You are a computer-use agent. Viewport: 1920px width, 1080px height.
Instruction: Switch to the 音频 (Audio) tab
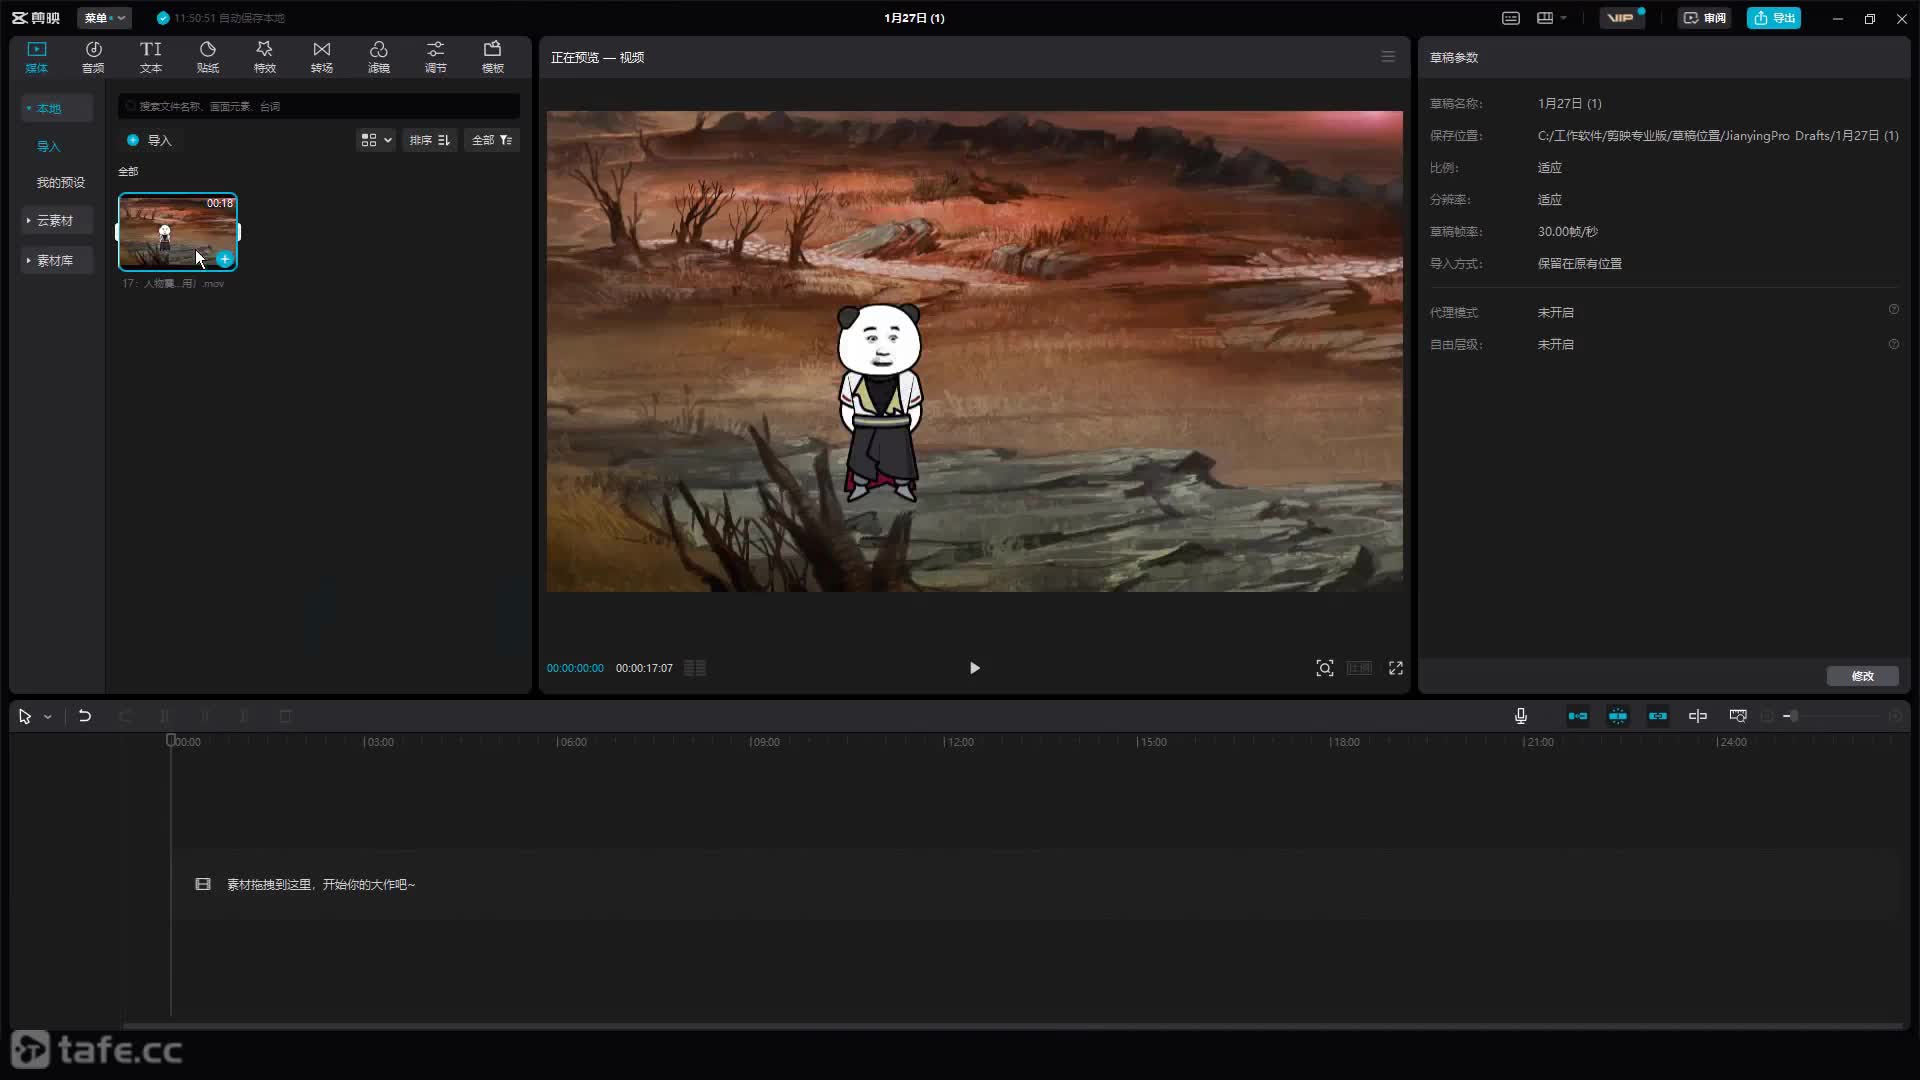[x=93, y=57]
